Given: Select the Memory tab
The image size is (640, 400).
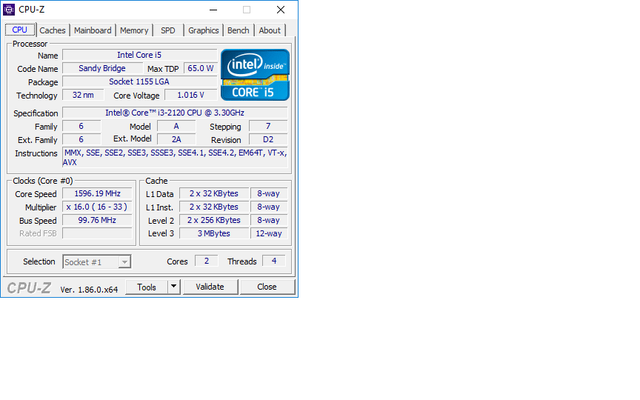Looking at the screenshot, I should tap(134, 31).
